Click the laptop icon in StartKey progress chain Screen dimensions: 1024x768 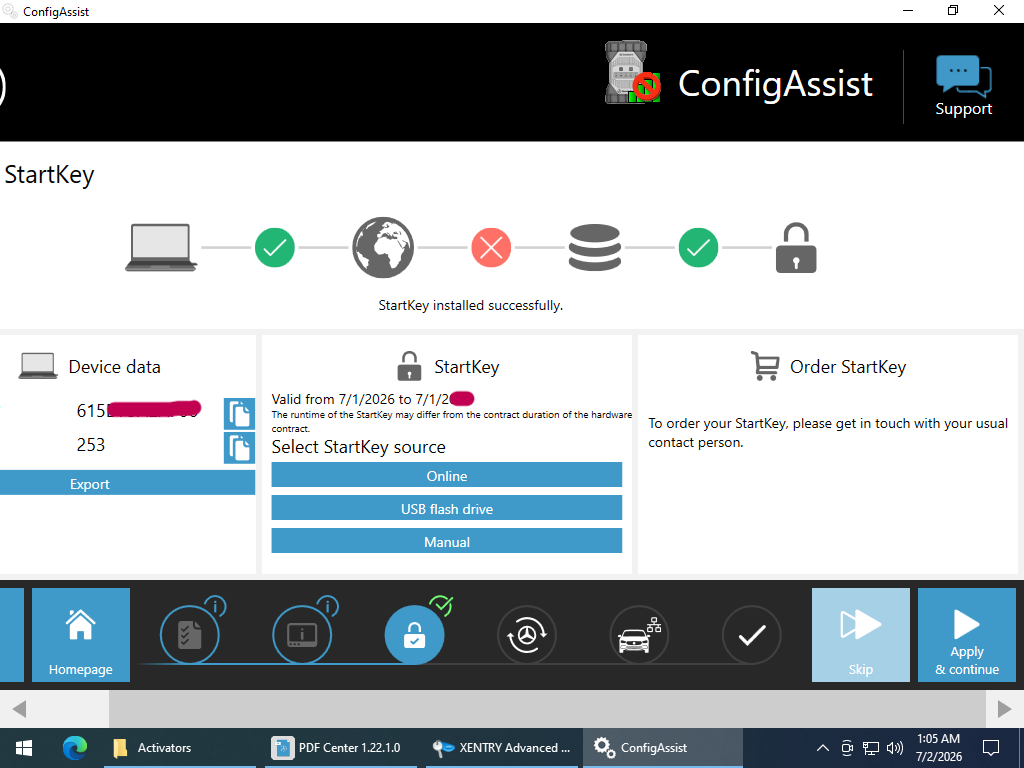[161, 248]
